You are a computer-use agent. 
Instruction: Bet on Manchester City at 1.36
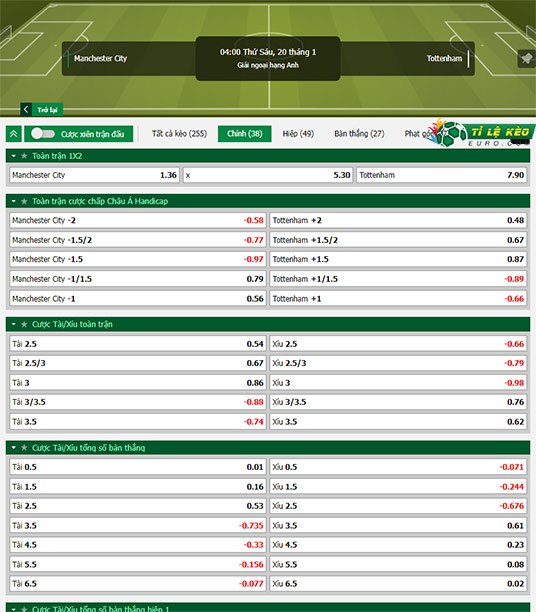[x=94, y=175]
